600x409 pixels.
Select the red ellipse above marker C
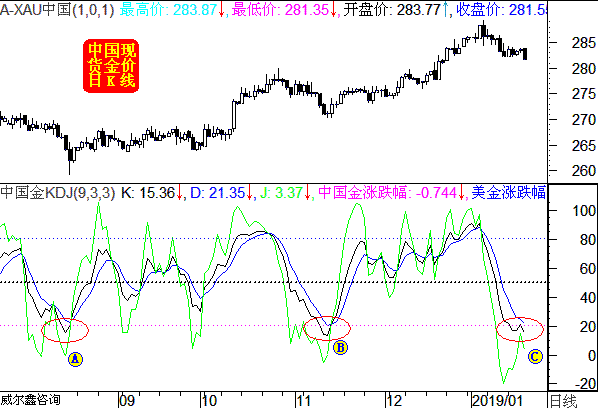pyautogui.click(x=520, y=326)
